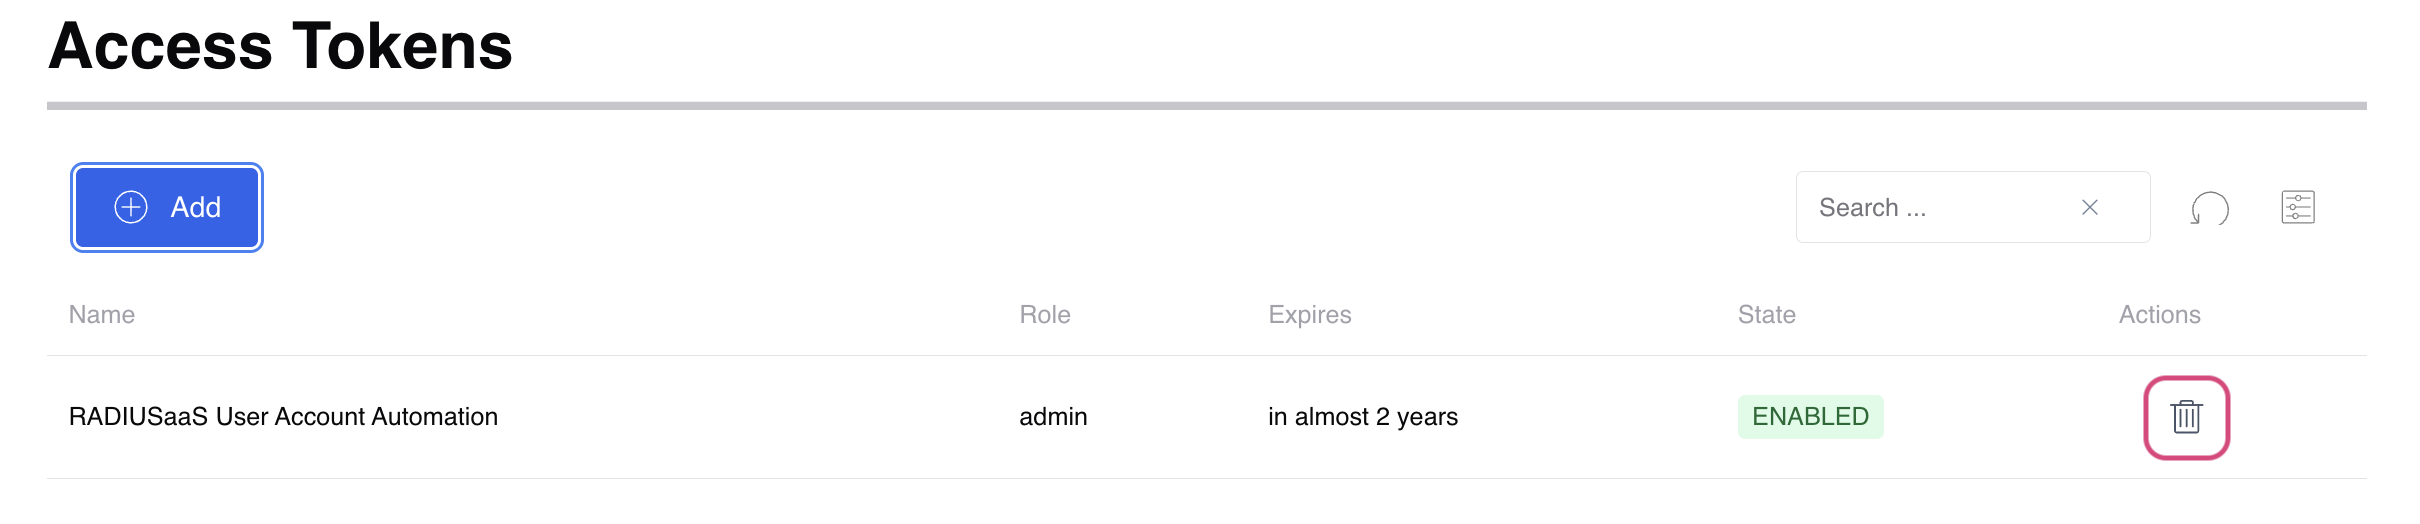Sort by the Role column header
The image size is (2420, 524).
pos(1045,315)
